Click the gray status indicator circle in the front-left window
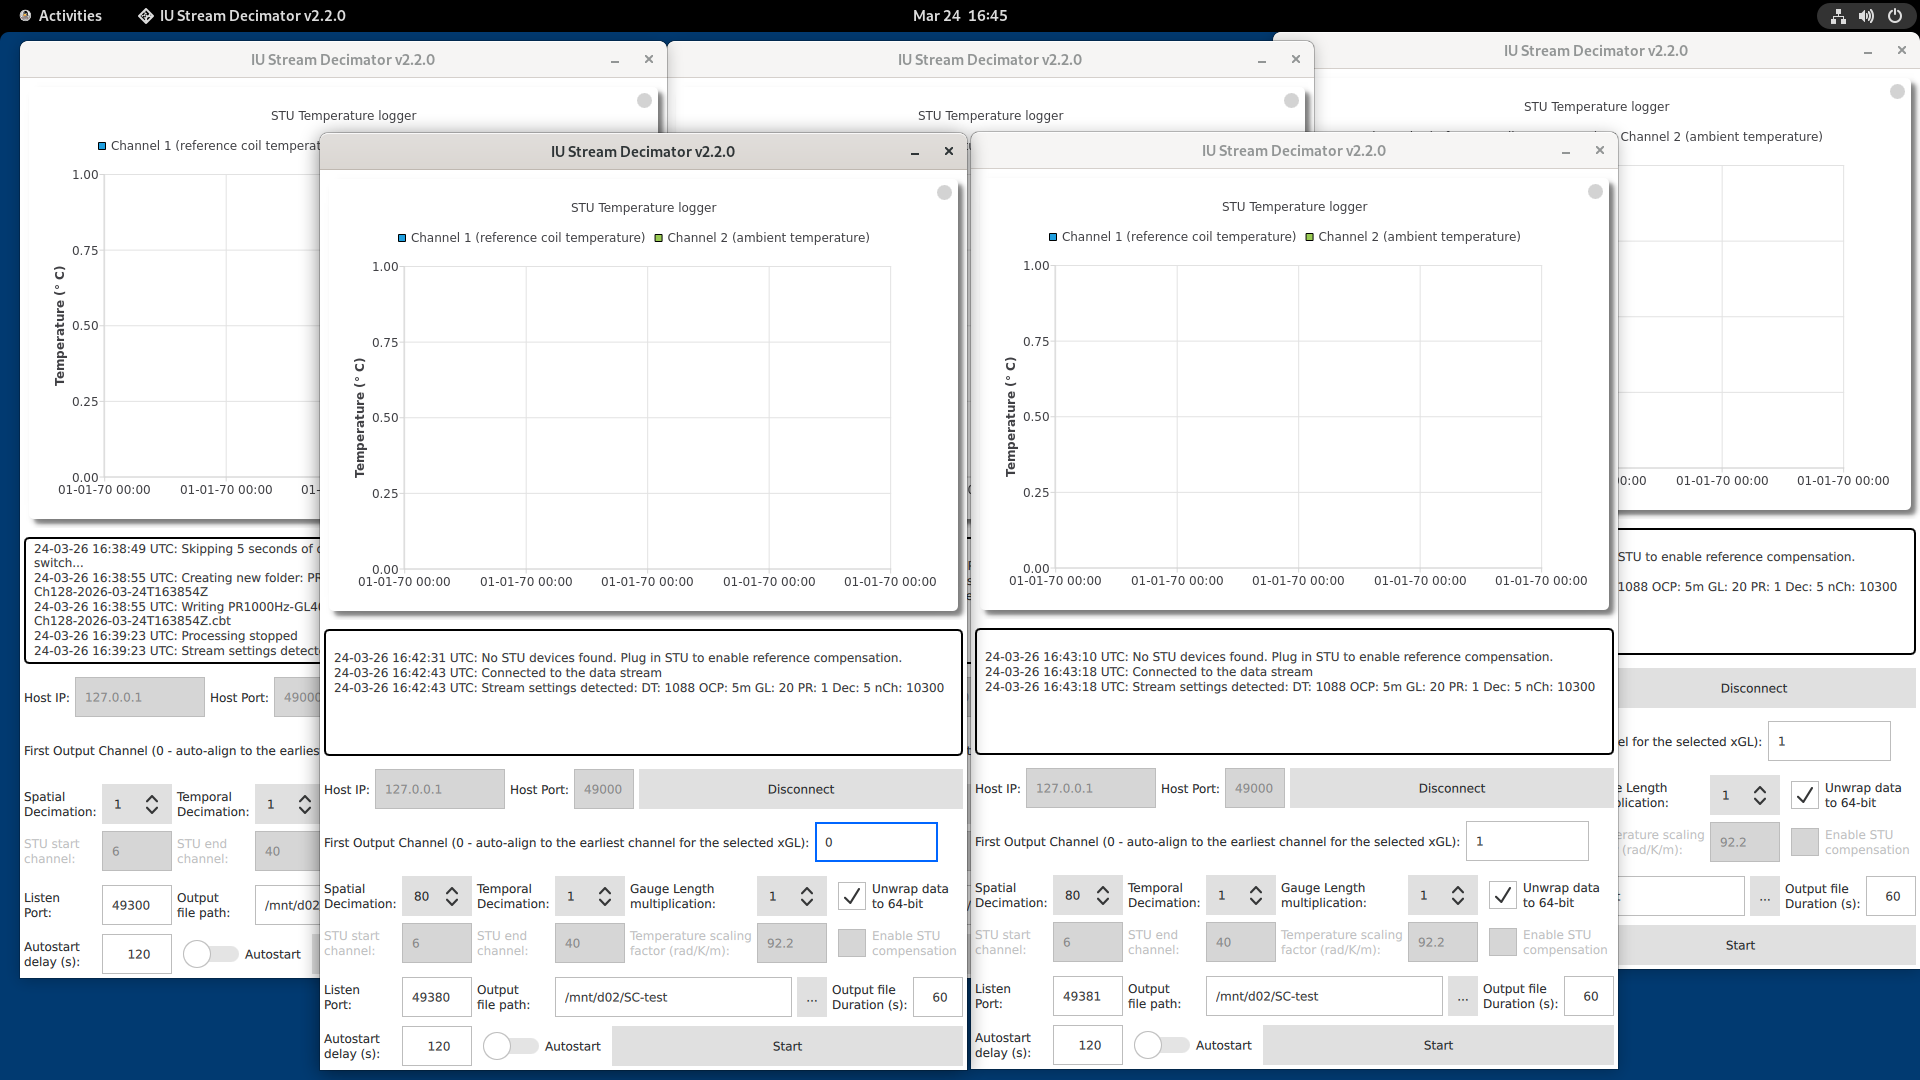 click(x=944, y=192)
